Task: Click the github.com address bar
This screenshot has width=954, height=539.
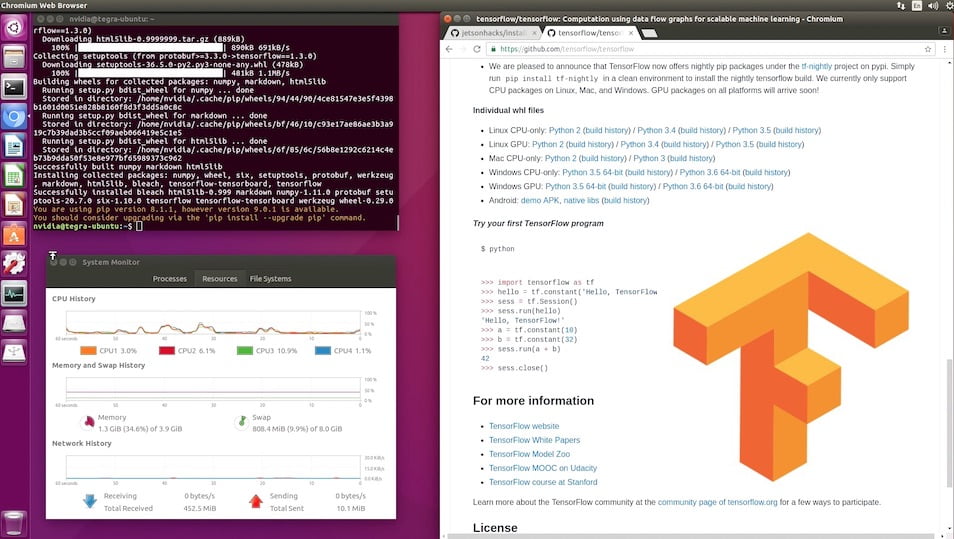Action: point(709,49)
